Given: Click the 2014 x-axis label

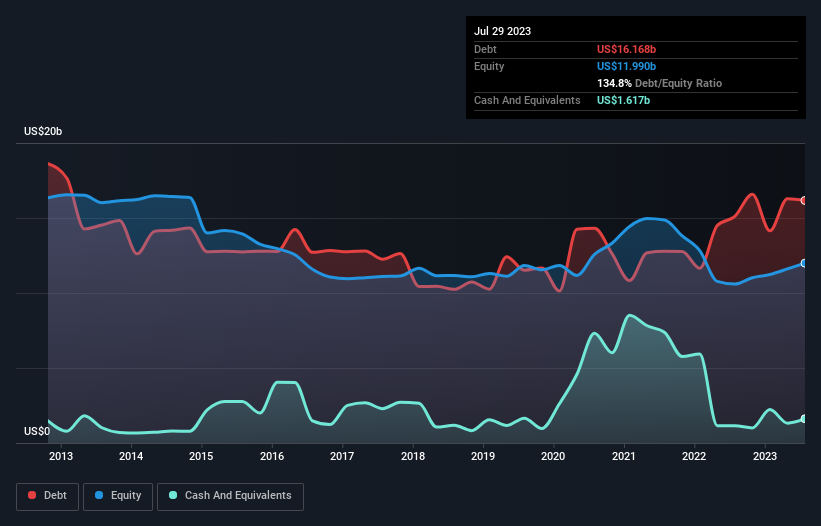Looking at the screenshot, I should (x=131, y=456).
